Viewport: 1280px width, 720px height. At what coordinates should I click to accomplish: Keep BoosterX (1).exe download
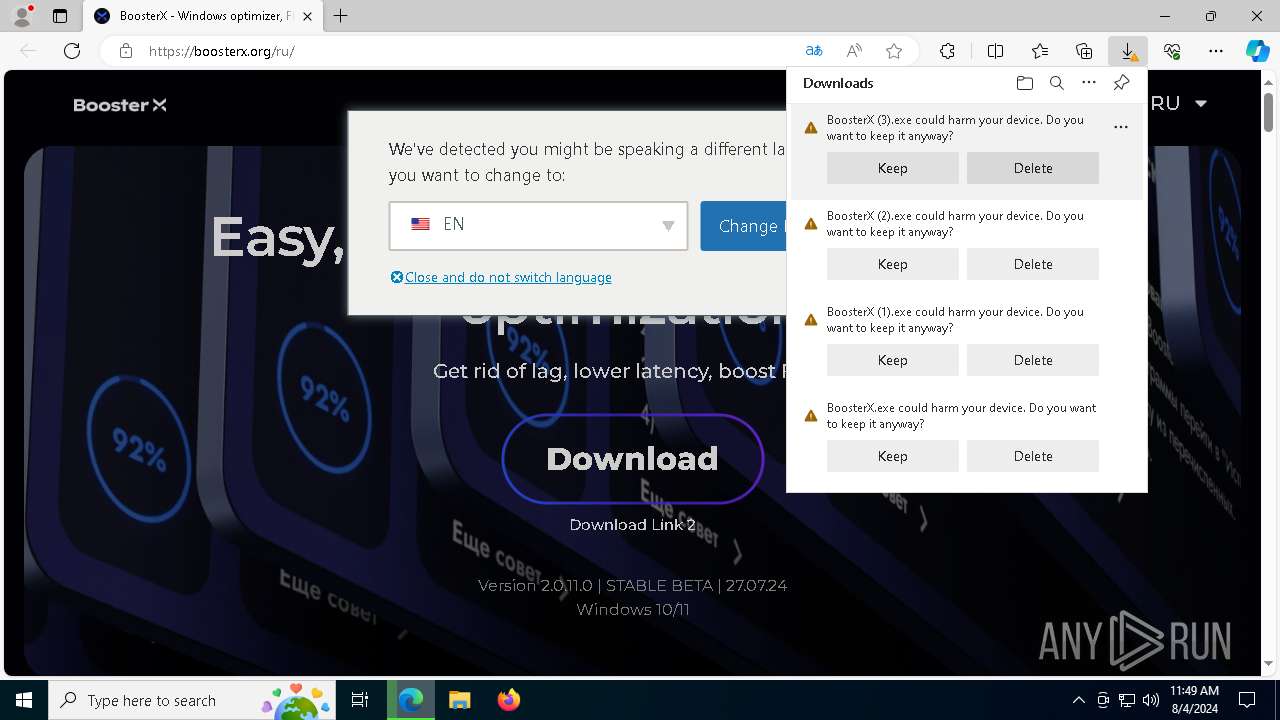coord(893,360)
